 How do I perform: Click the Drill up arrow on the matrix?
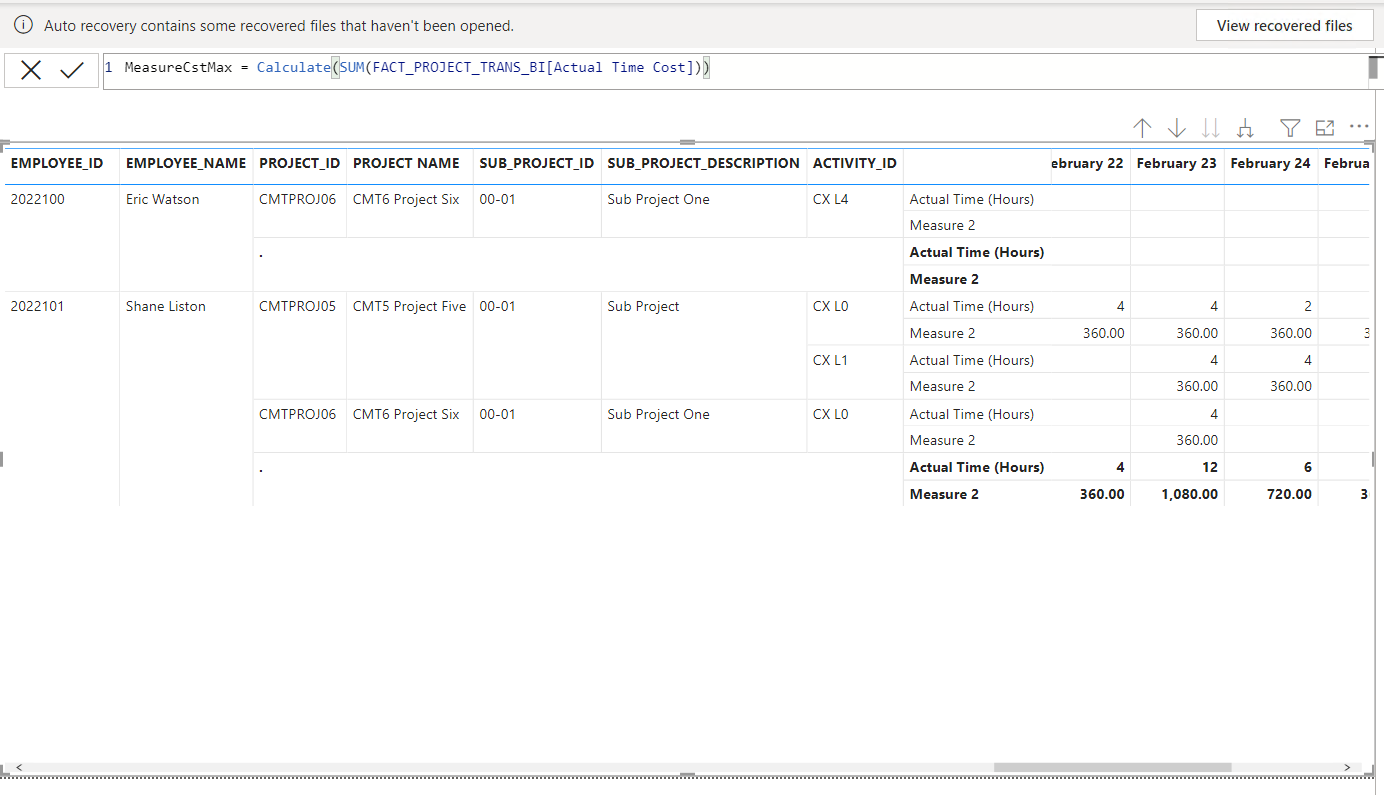tap(1143, 128)
